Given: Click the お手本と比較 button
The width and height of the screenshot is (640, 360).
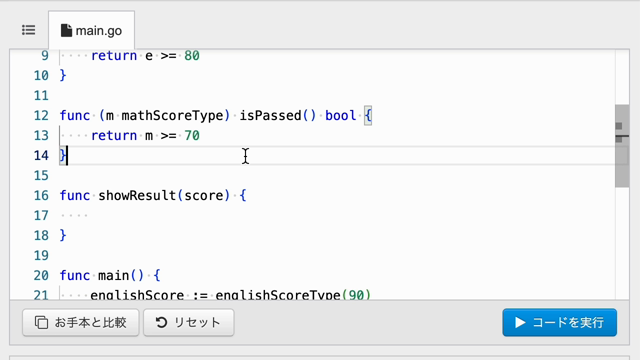Looking at the screenshot, I should 81,322.
